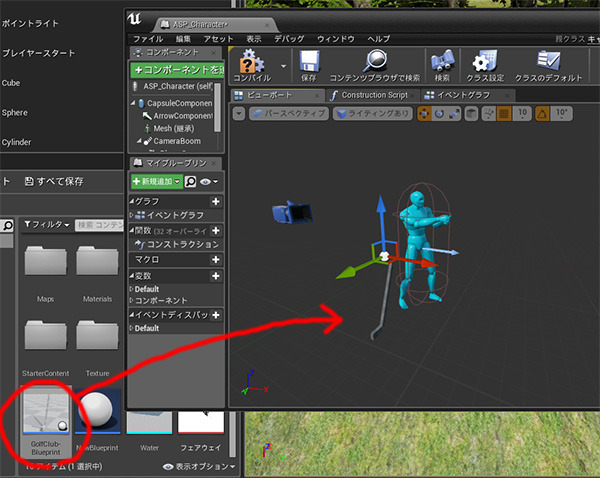Select the ASP_Character editor tab
600x478 pixels.
(x=215, y=24)
